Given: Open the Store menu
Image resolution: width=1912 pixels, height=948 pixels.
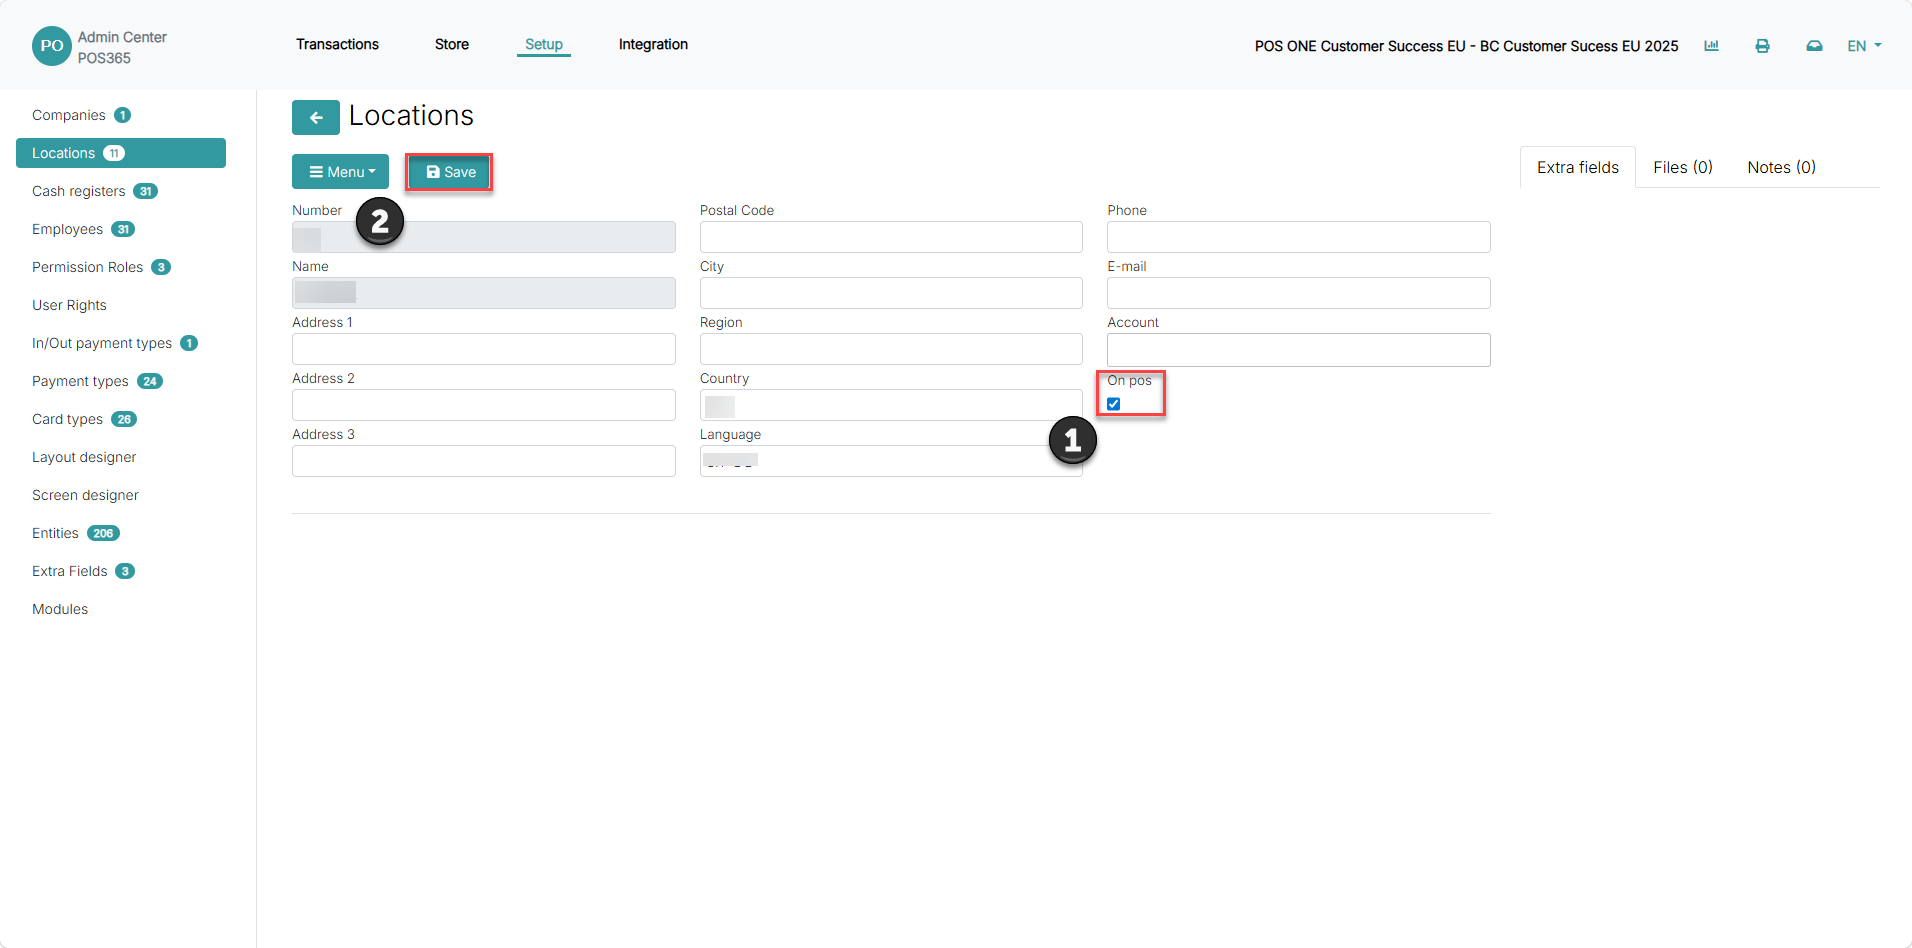Looking at the screenshot, I should point(452,44).
